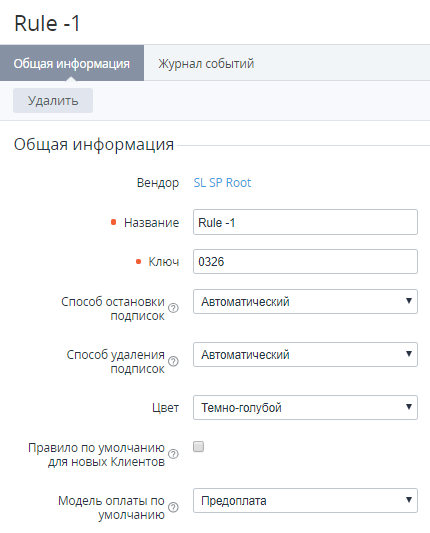Click the Удалить button
Viewport: 430px width, 533px height.
click(x=53, y=101)
